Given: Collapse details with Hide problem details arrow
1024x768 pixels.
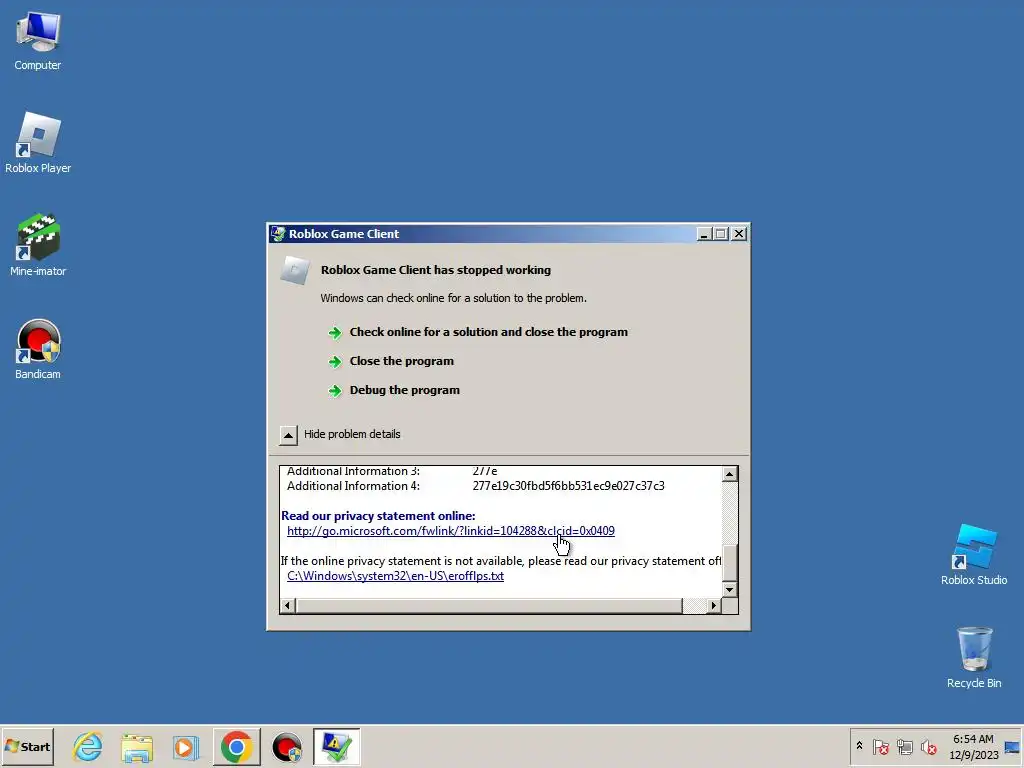Looking at the screenshot, I should (288, 435).
